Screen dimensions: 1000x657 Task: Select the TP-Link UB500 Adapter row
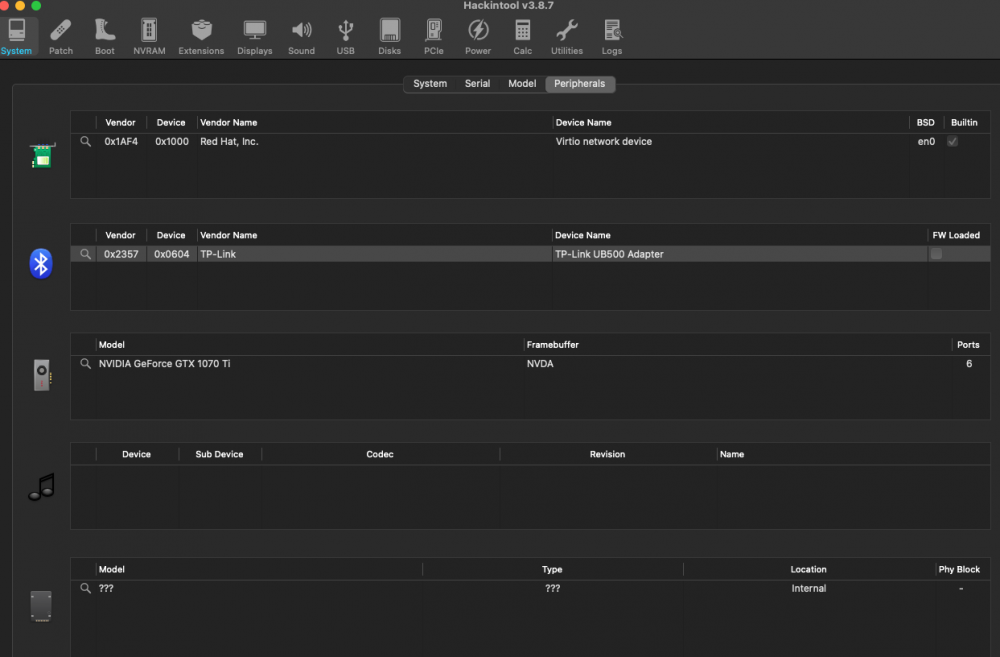tap(531, 254)
